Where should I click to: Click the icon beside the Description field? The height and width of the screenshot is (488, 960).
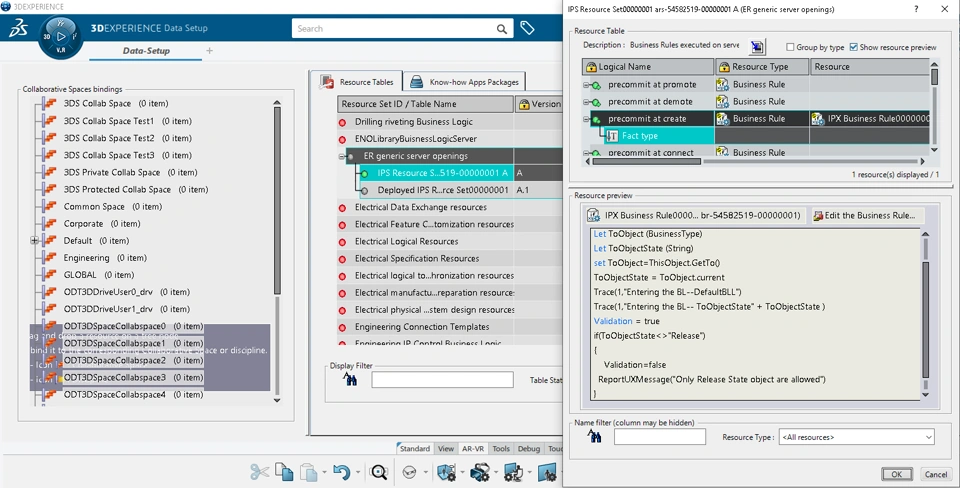tap(757, 47)
